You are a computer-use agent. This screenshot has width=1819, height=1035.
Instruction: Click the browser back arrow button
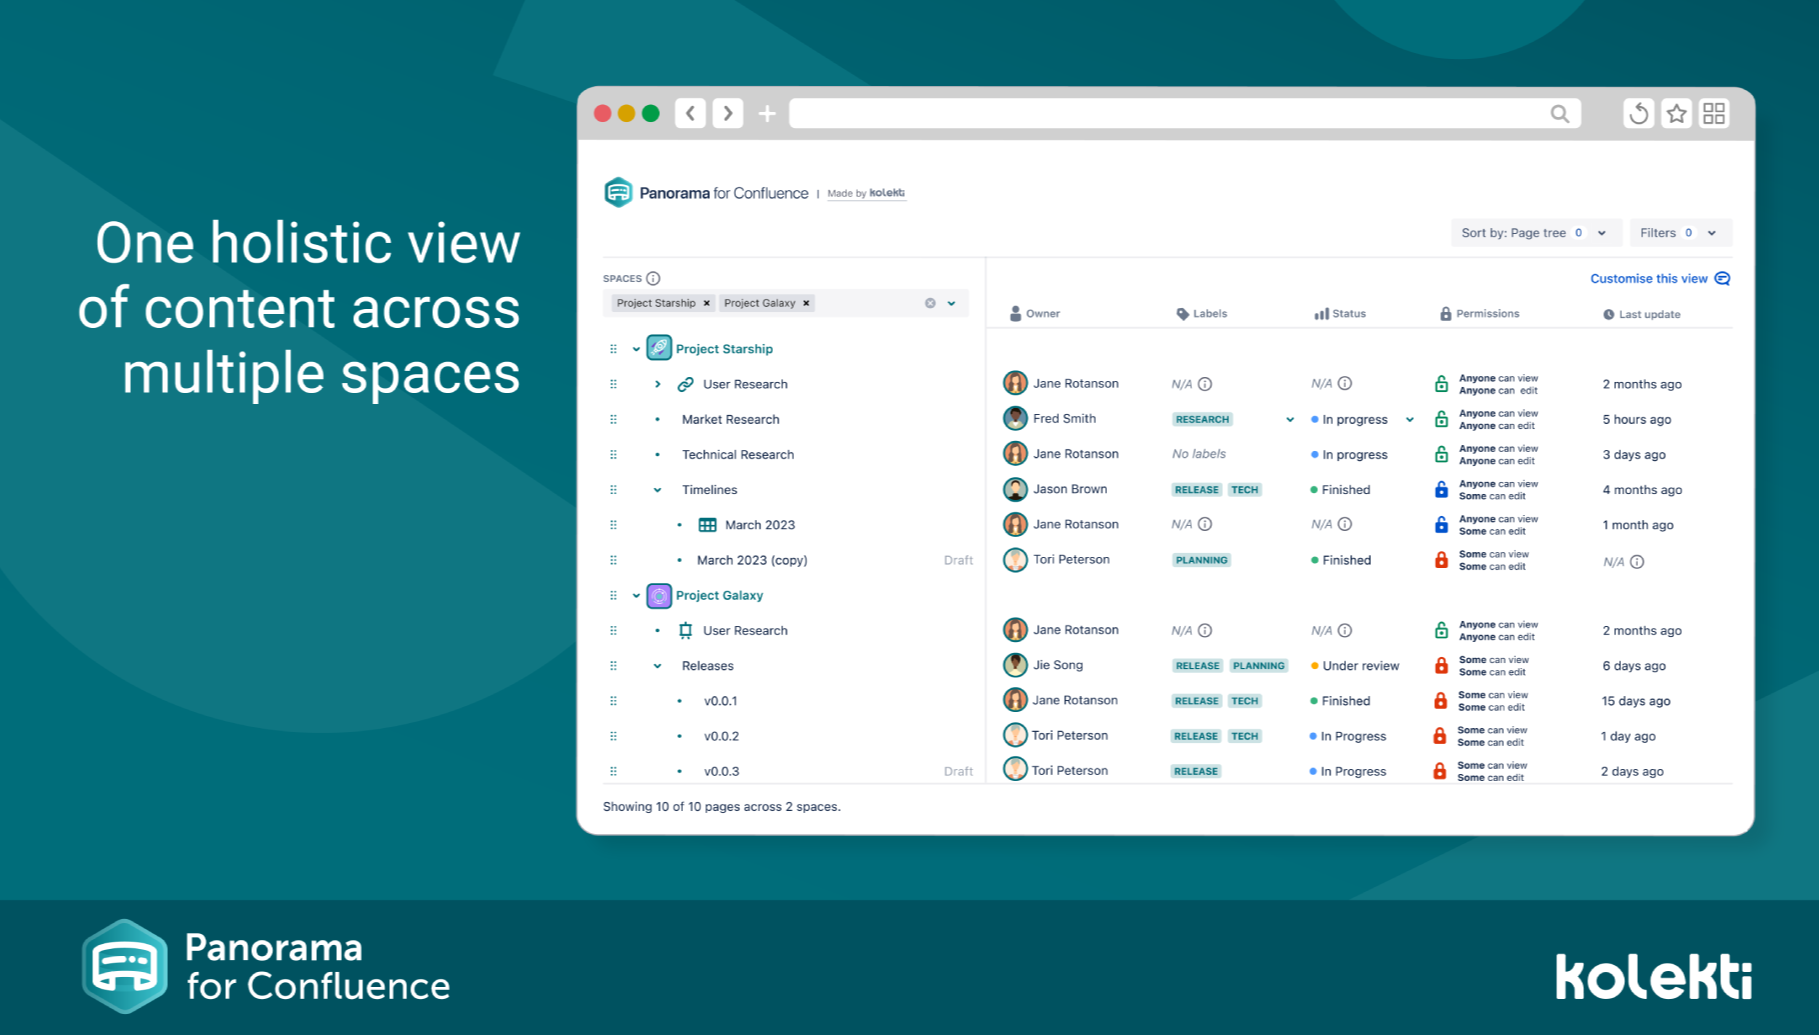(x=690, y=113)
